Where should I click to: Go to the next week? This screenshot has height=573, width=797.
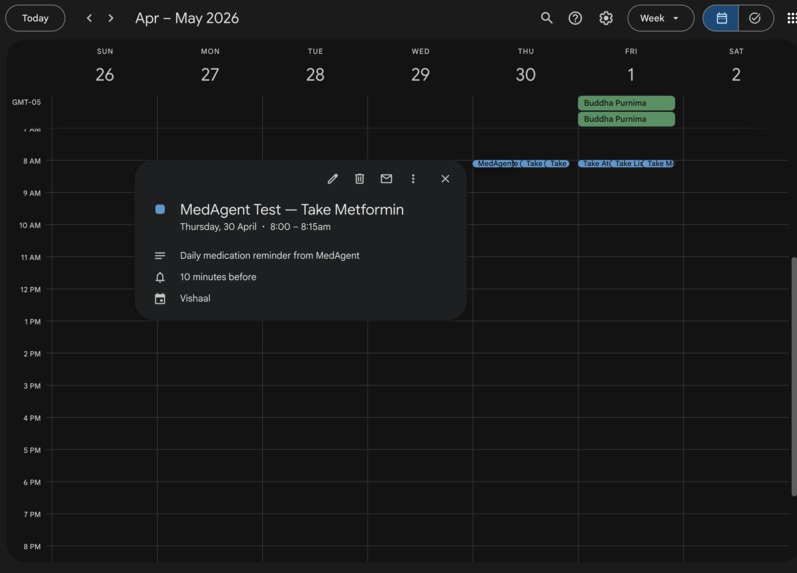[111, 18]
